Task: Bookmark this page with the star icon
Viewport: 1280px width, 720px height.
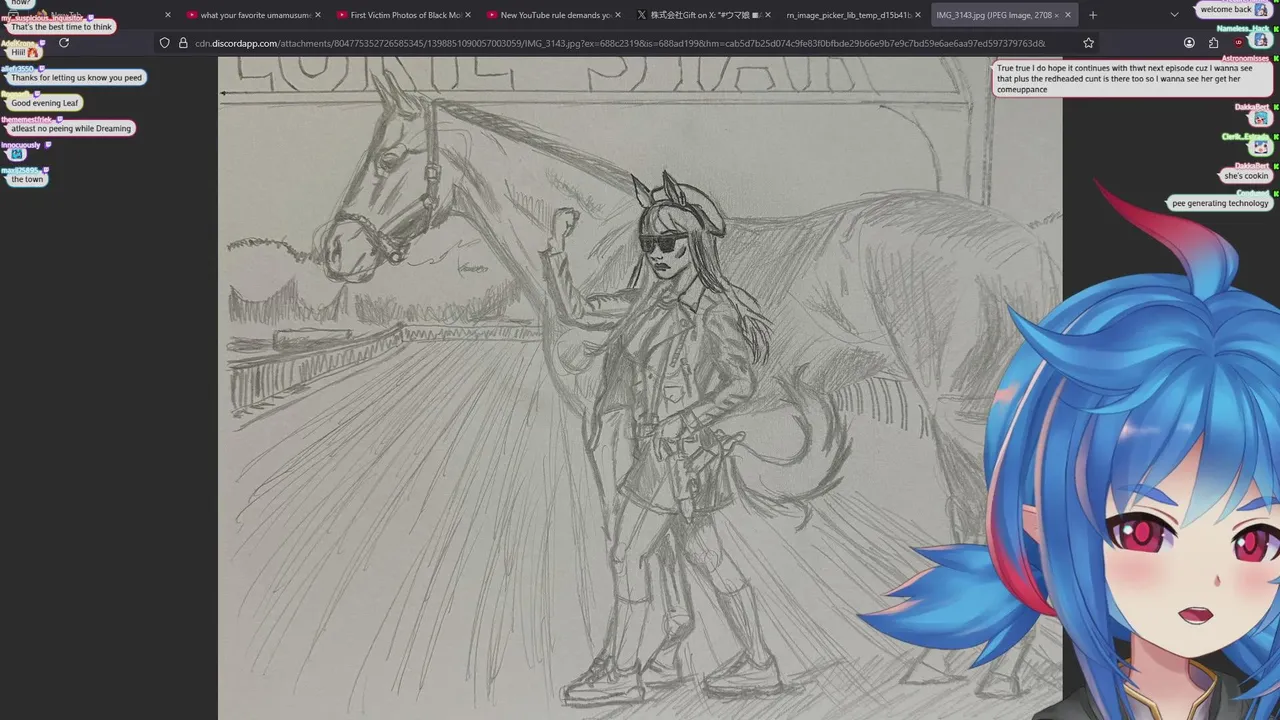Action: [1088, 43]
